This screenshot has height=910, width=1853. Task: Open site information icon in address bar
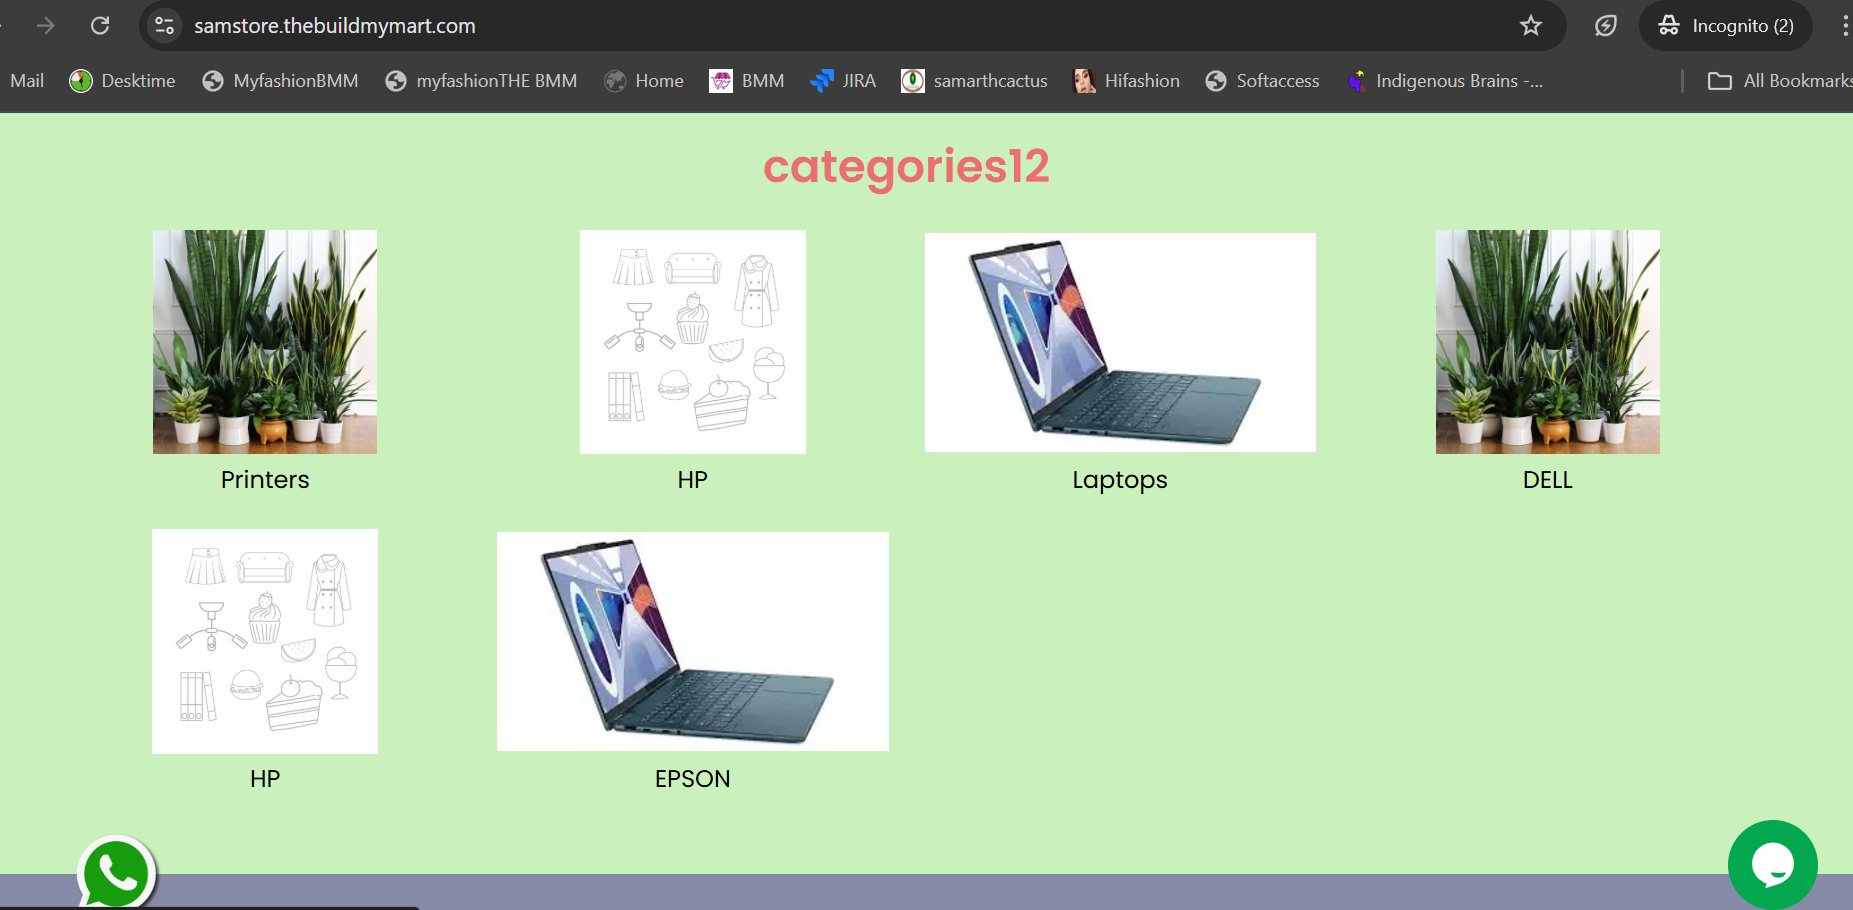165,26
